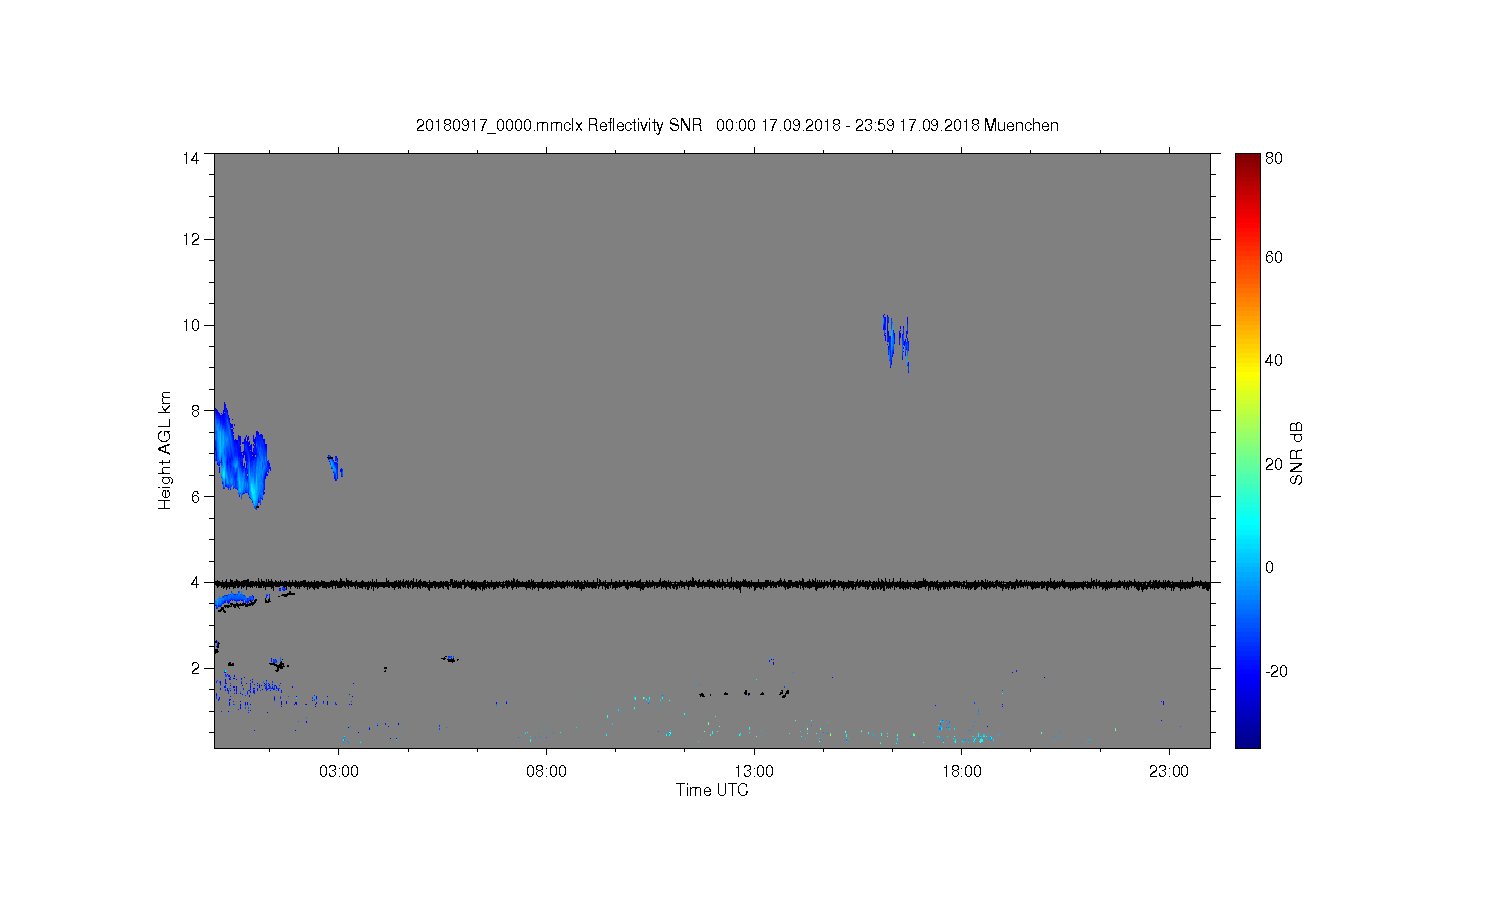Click the 8 height tick label
This screenshot has width=1500, height=900.
[x=195, y=410]
